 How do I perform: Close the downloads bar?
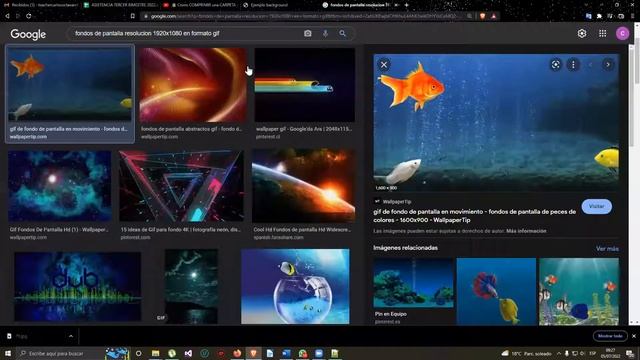(634, 336)
